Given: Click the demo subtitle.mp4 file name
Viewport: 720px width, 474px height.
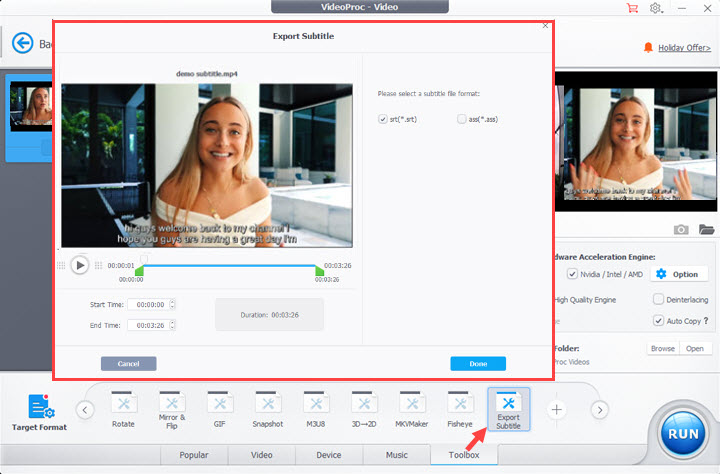Looking at the screenshot, I should 207,73.
